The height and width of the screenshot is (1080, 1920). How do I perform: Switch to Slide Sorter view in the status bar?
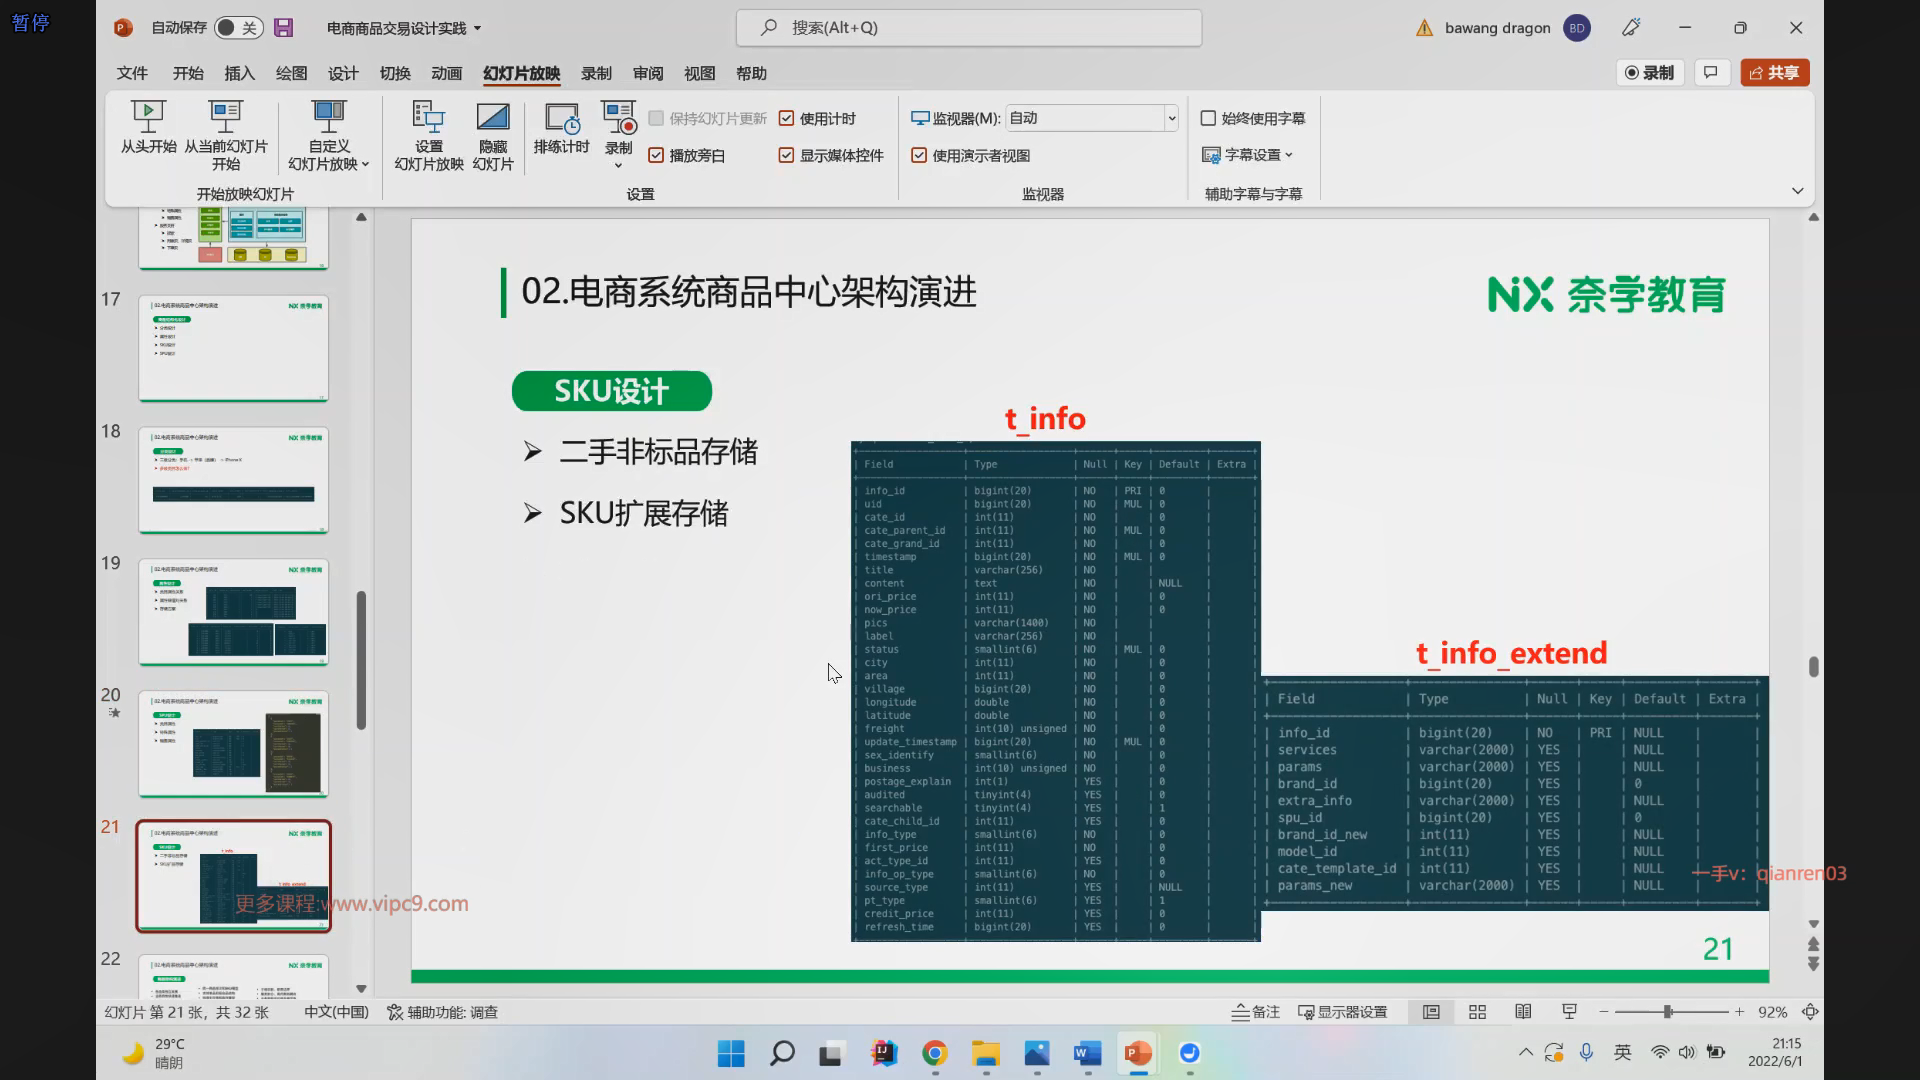1477,1012
